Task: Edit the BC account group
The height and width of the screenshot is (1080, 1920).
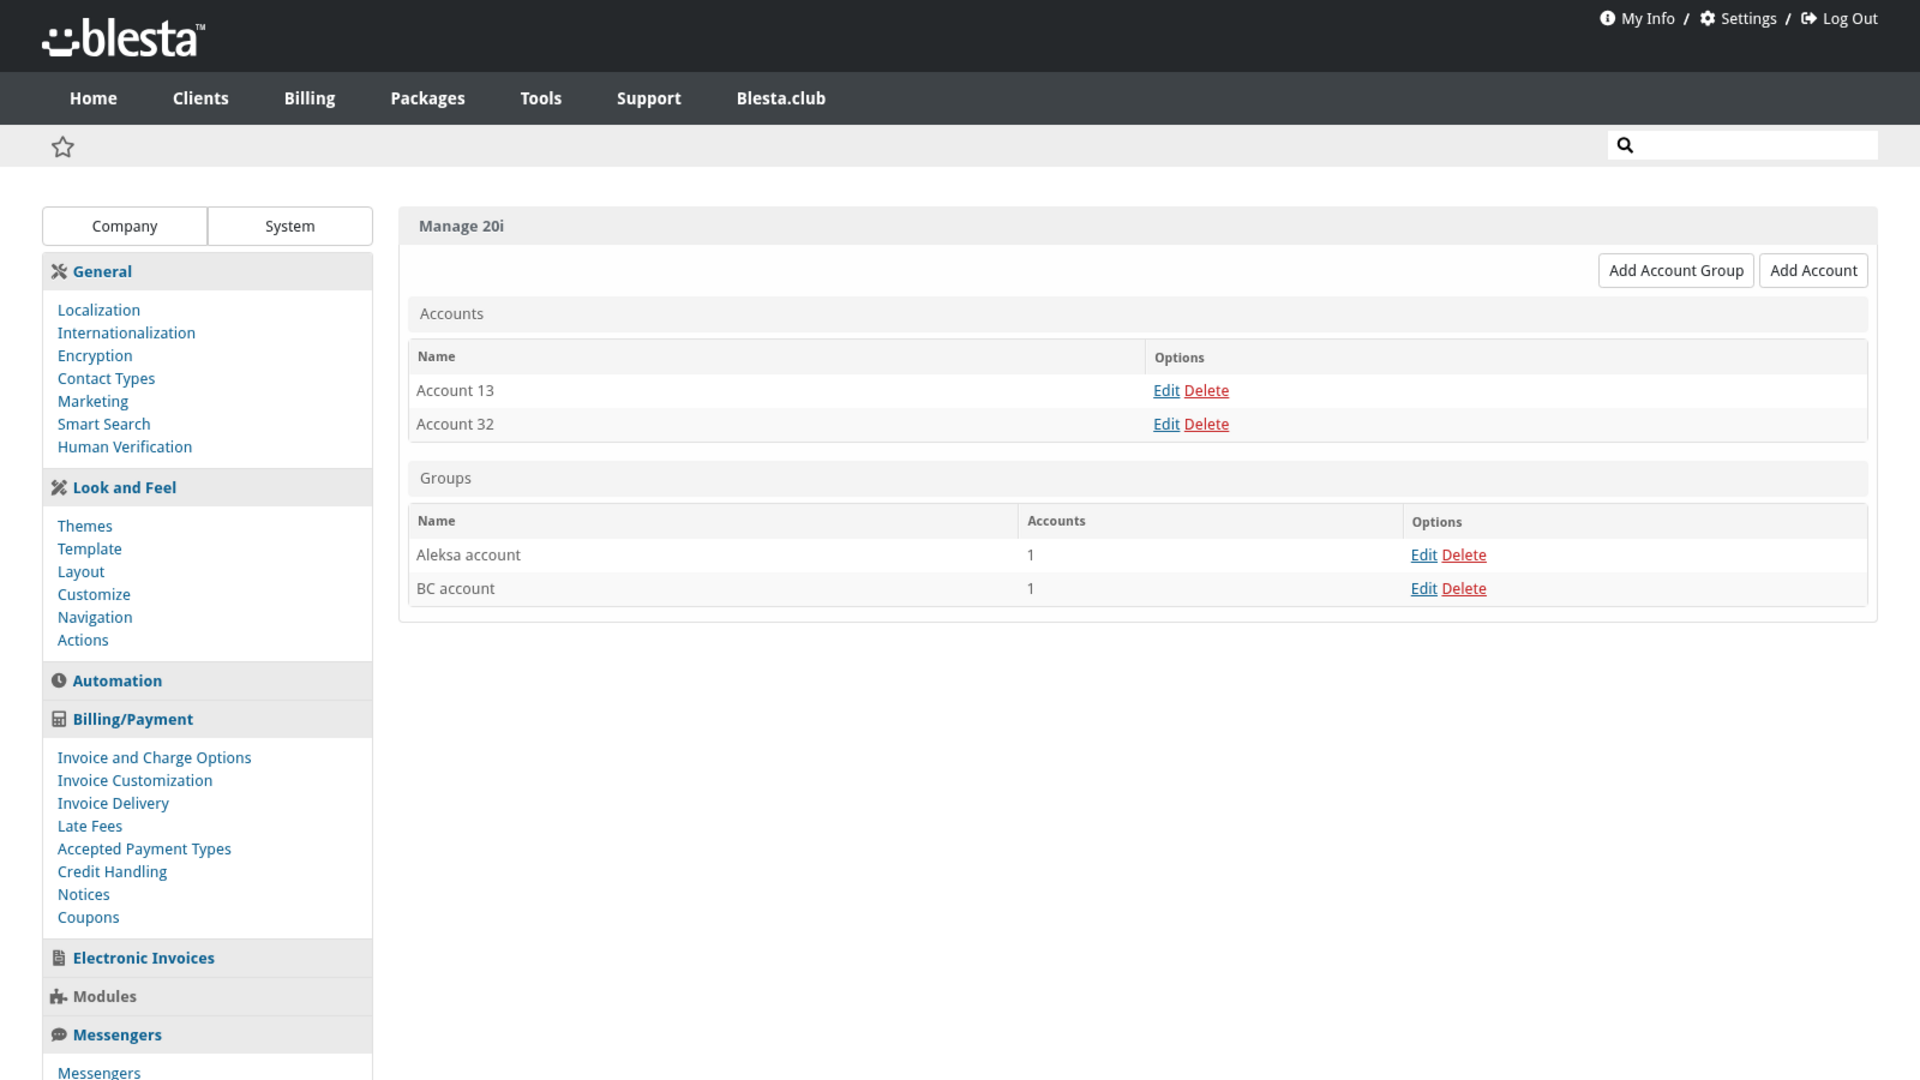Action: click(1423, 589)
